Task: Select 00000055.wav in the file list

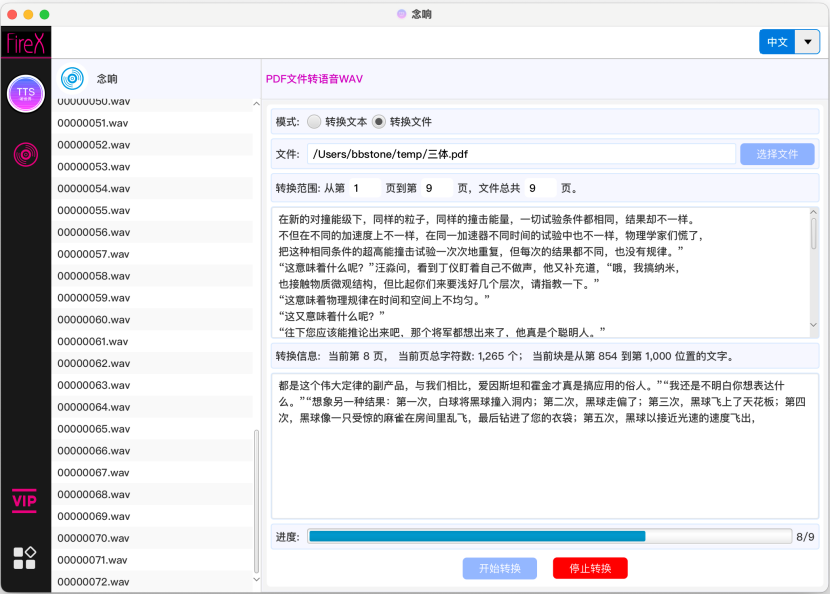Action: tap(152, 210)
